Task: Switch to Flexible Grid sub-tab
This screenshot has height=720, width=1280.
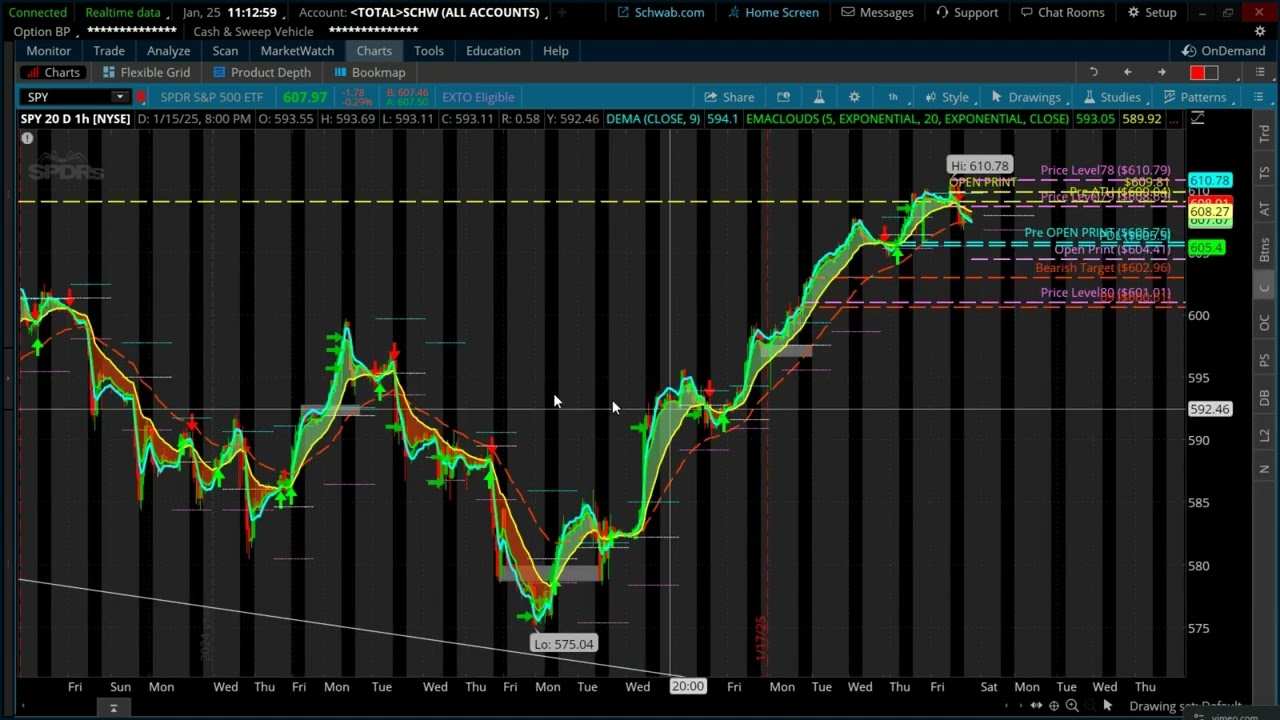Action: tap(147, 72)
